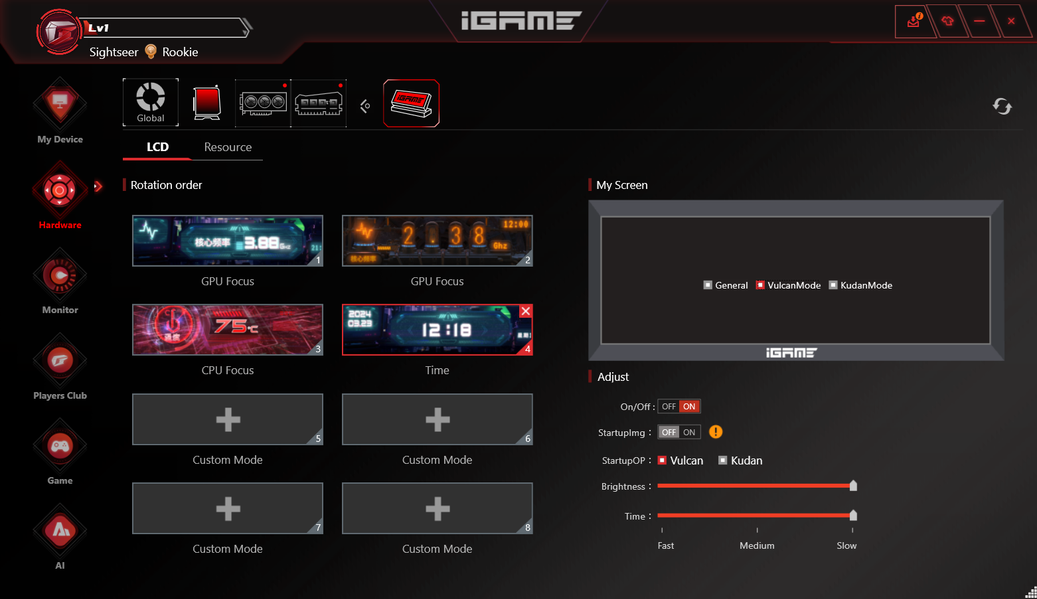The height and width of the screenshot is (599, 1037).
Task: Minimize the iGame window
Action: pos(979,21)
